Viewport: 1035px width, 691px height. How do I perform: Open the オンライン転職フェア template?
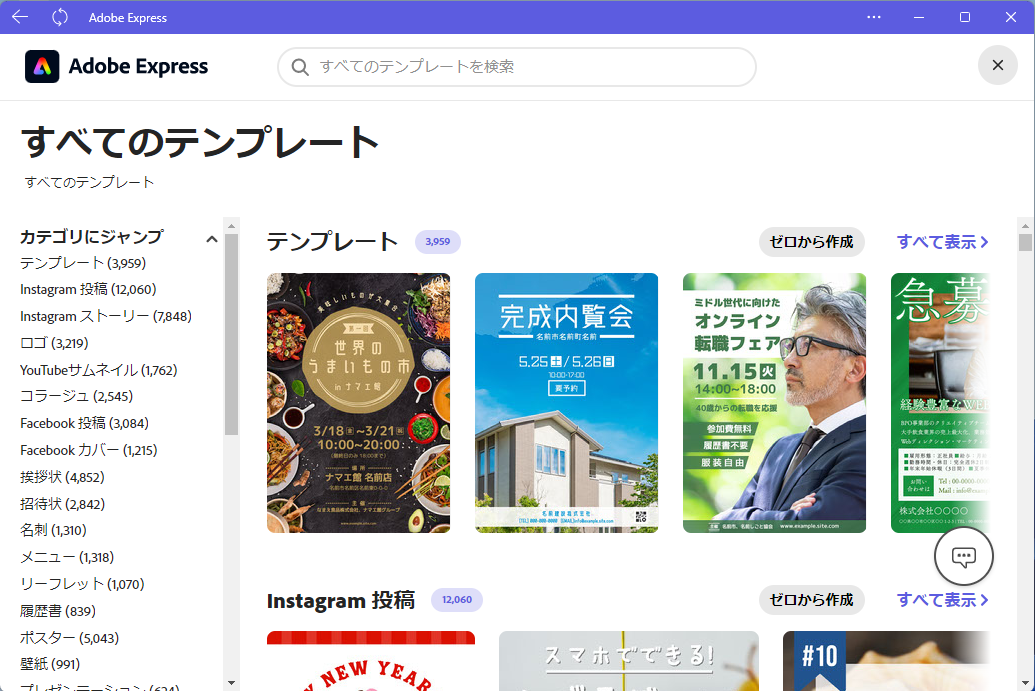774,403
